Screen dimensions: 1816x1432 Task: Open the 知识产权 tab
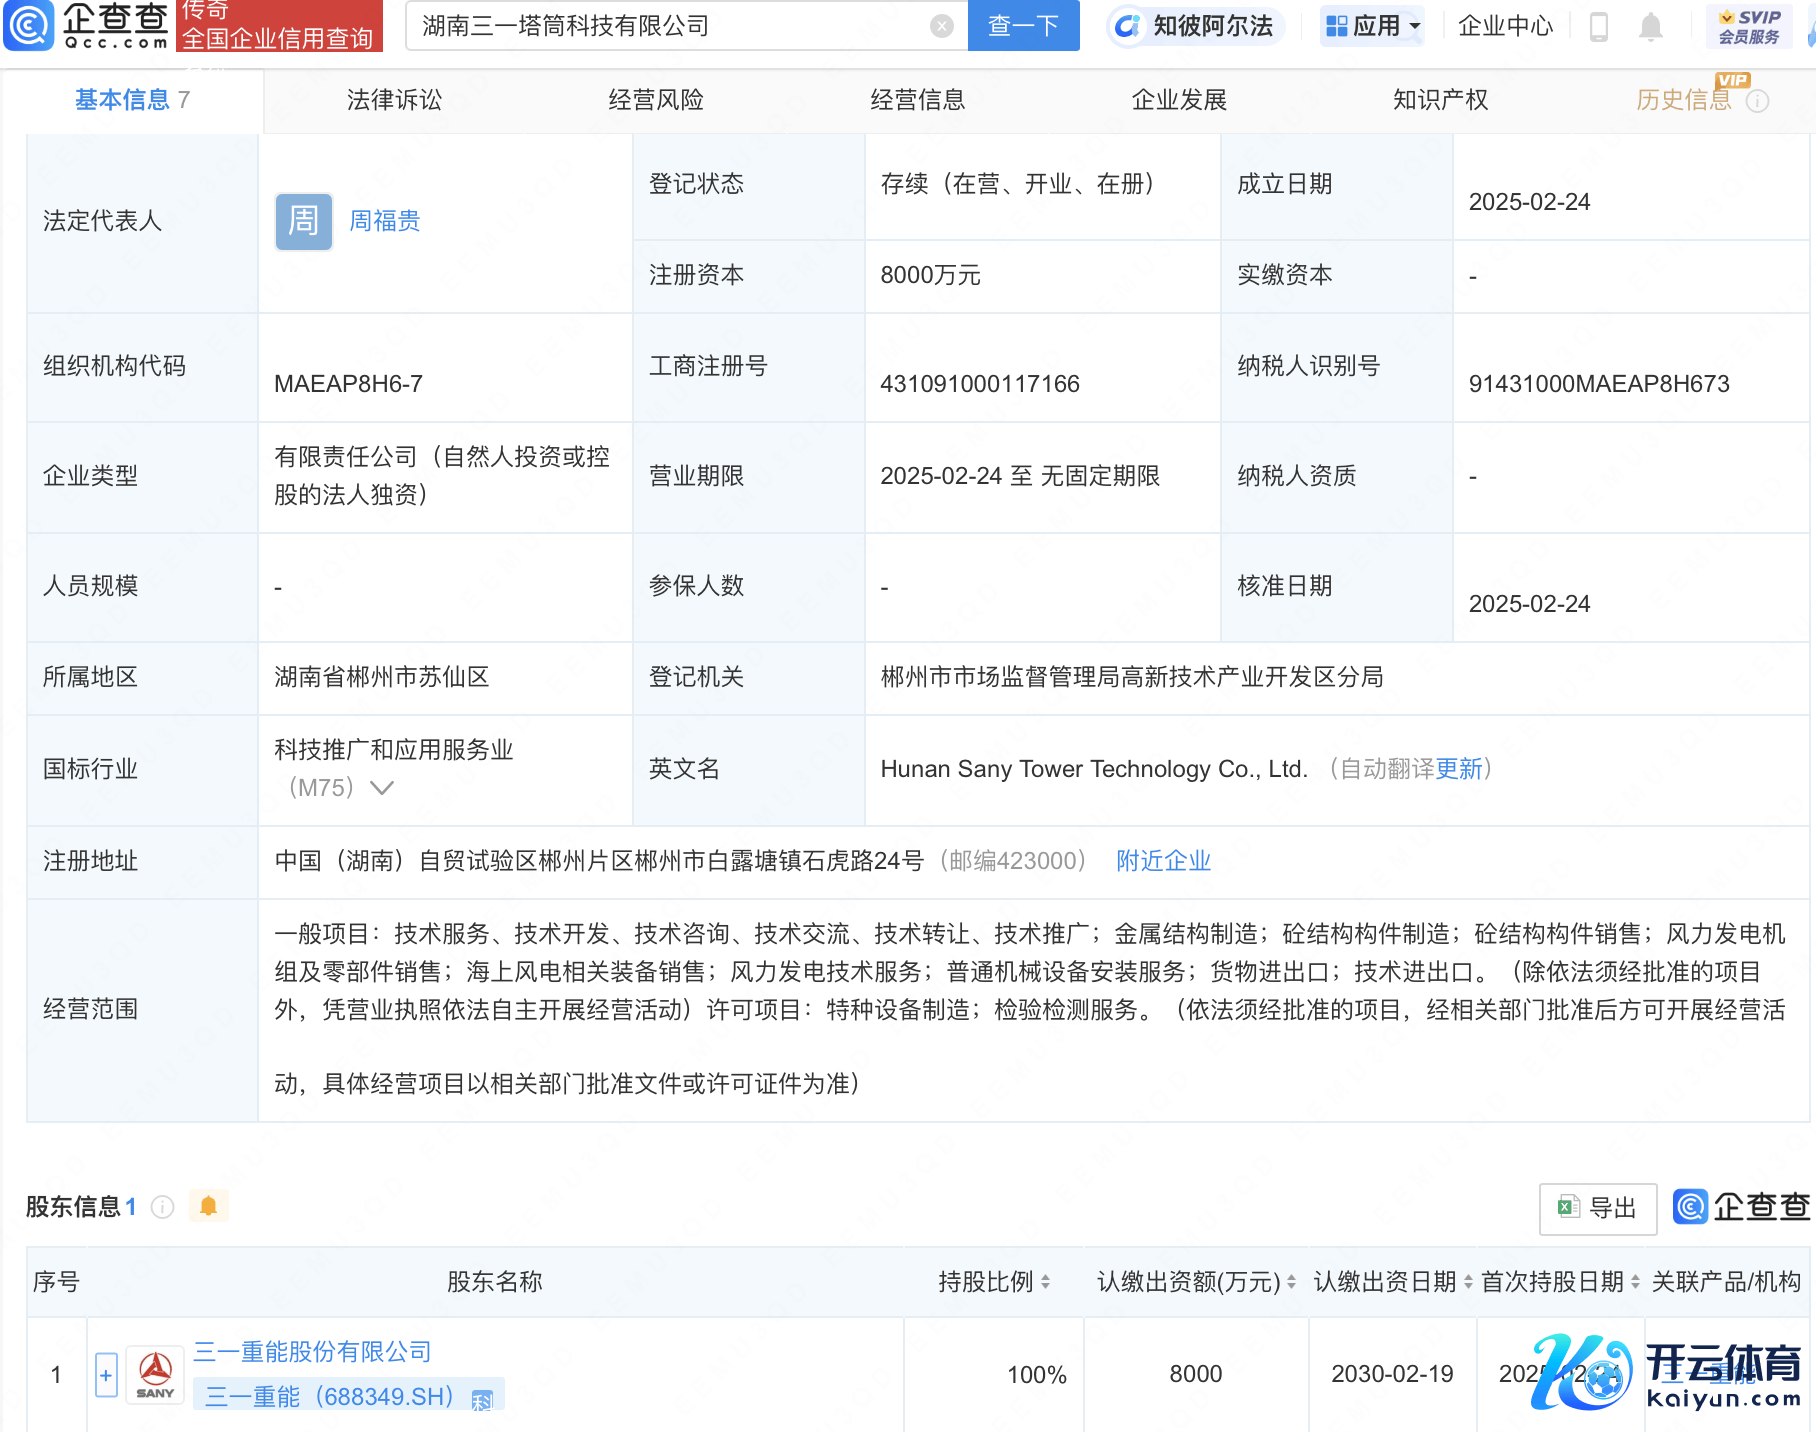pyautogui.click(x=1440, y=100)
